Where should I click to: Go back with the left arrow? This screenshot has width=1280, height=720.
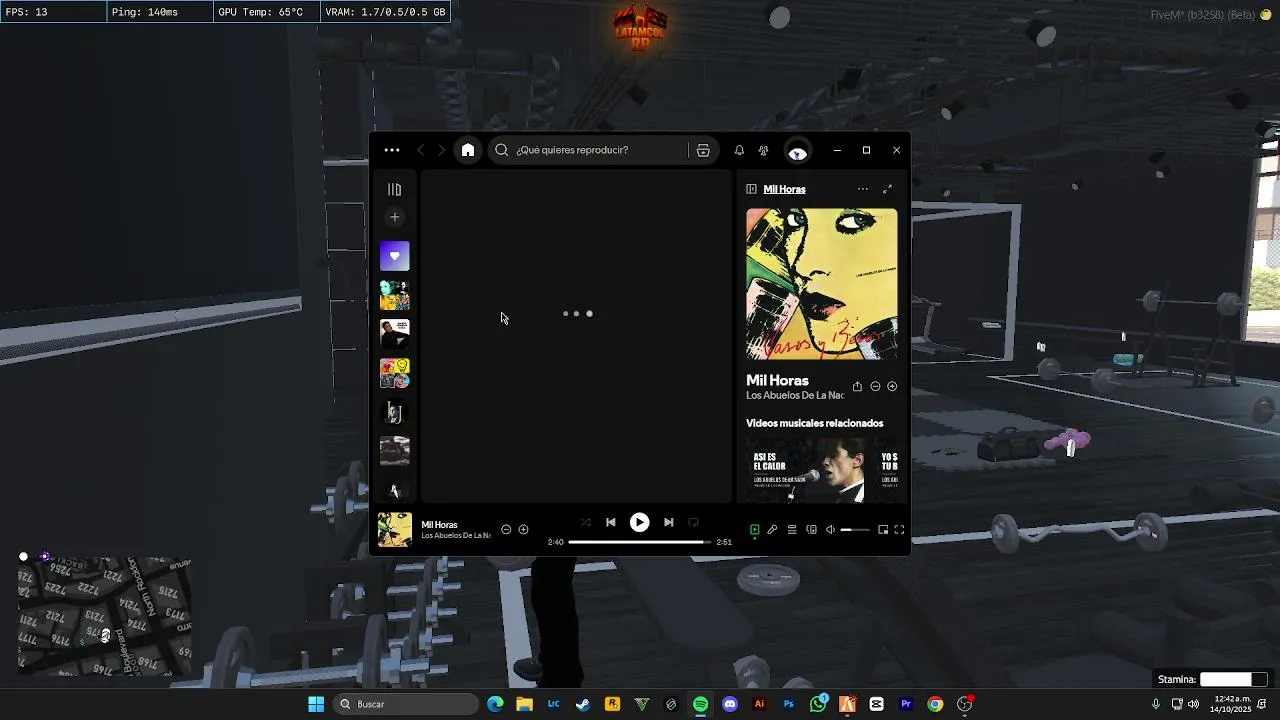tap(421, 150)
